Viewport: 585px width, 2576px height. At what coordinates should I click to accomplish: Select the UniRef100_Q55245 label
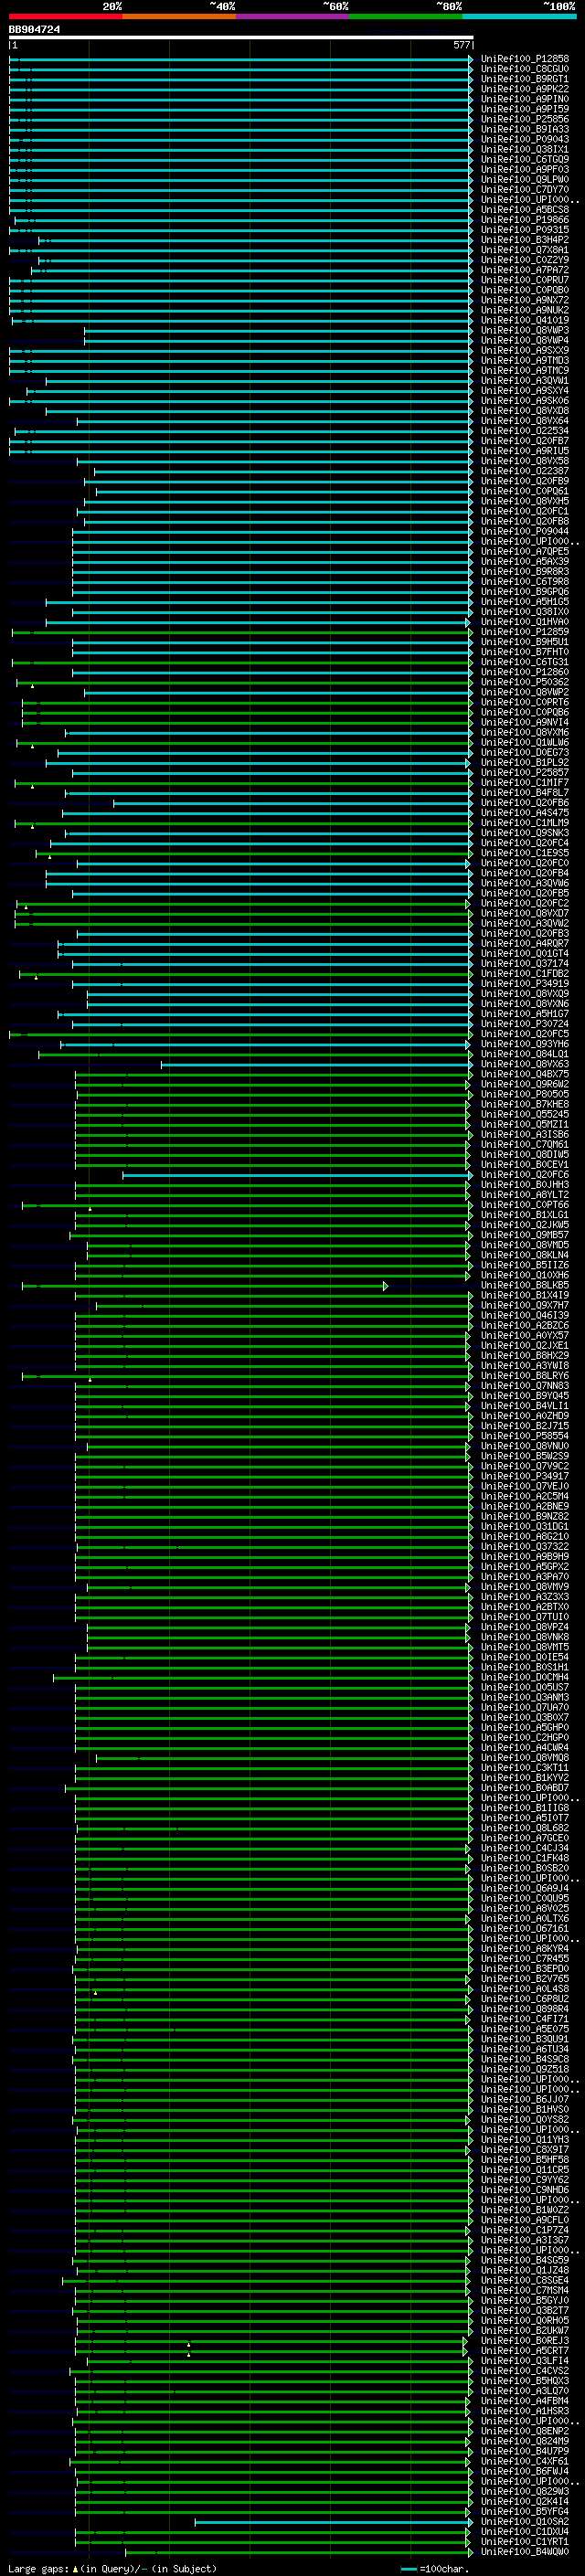(x=525, y=1115)
